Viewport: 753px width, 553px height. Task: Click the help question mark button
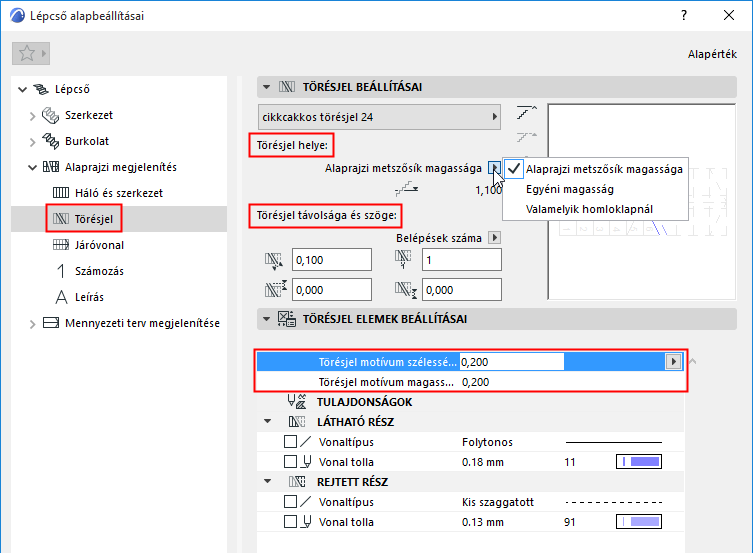click(684, 15)
